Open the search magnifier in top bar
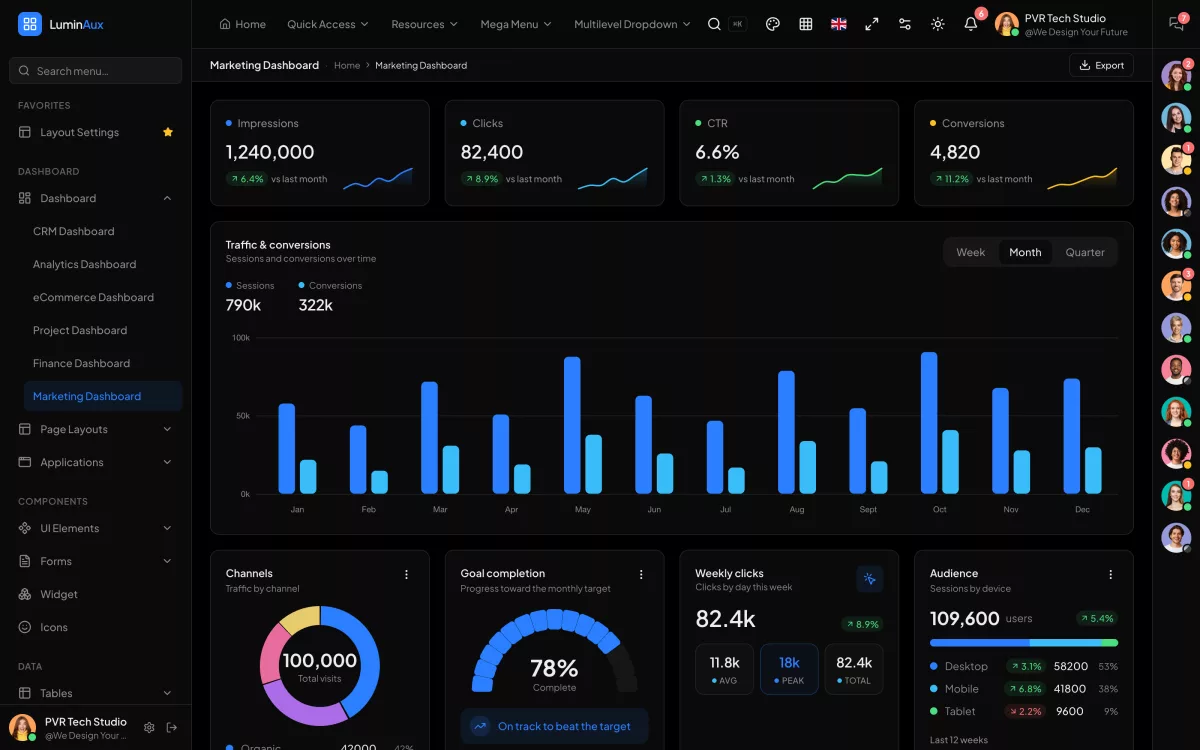This screenshot has height=750, width=1200. [714, 24]
